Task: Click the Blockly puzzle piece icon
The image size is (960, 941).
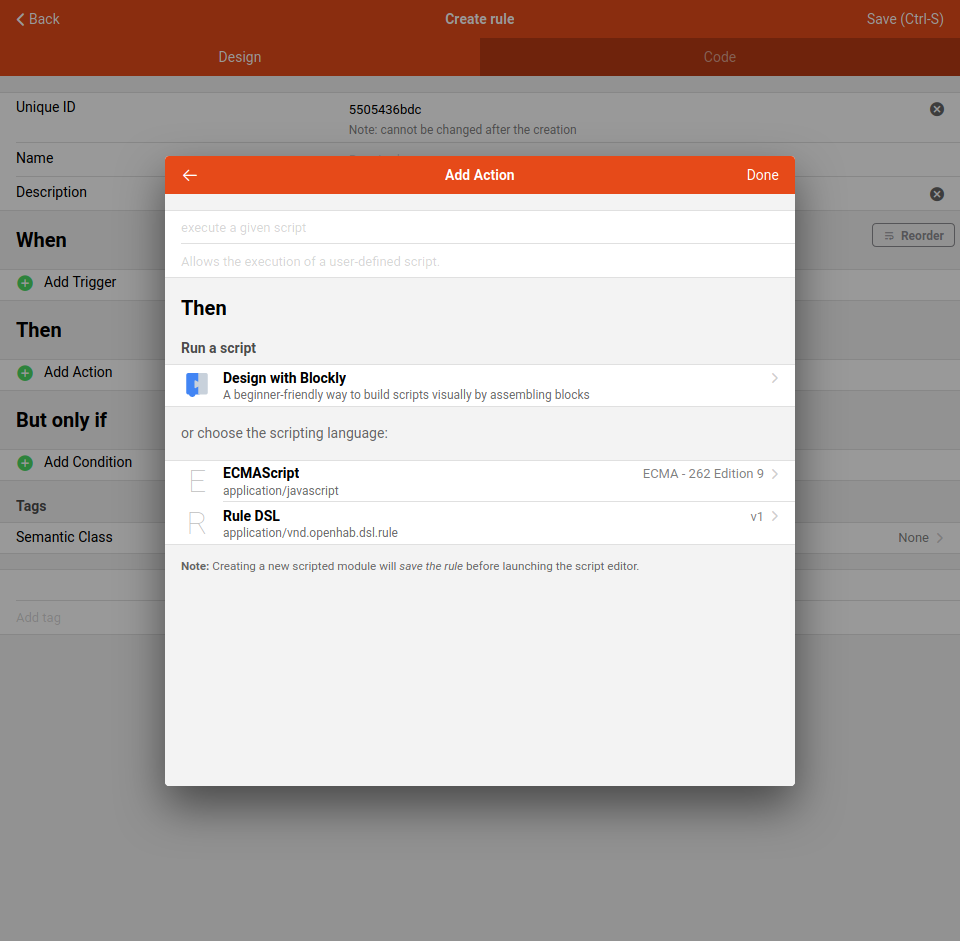Action: [x=197, y=385]
